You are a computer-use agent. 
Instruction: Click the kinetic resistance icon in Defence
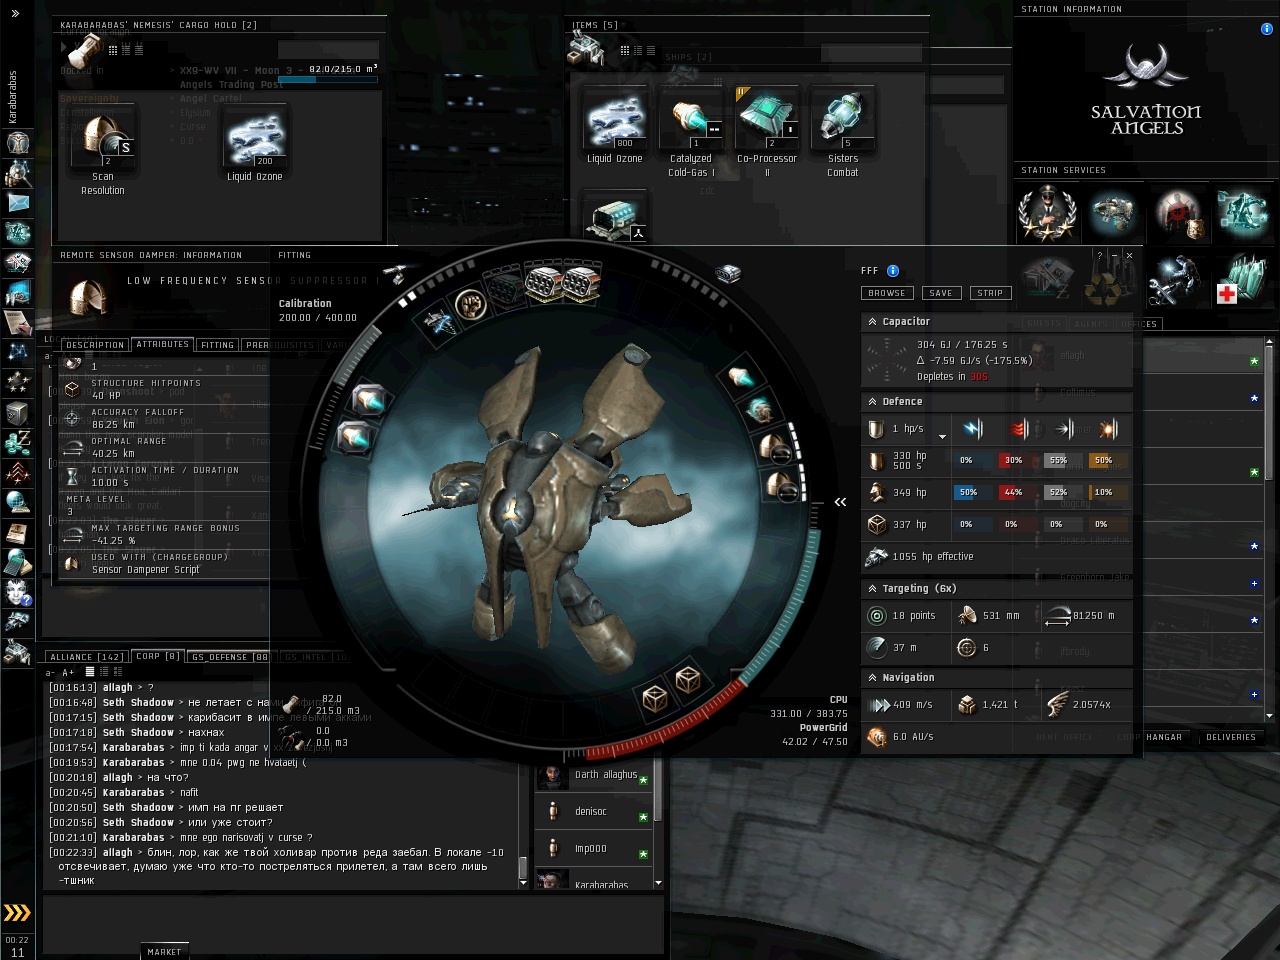pyautogui.click(x=1064, y=429)
